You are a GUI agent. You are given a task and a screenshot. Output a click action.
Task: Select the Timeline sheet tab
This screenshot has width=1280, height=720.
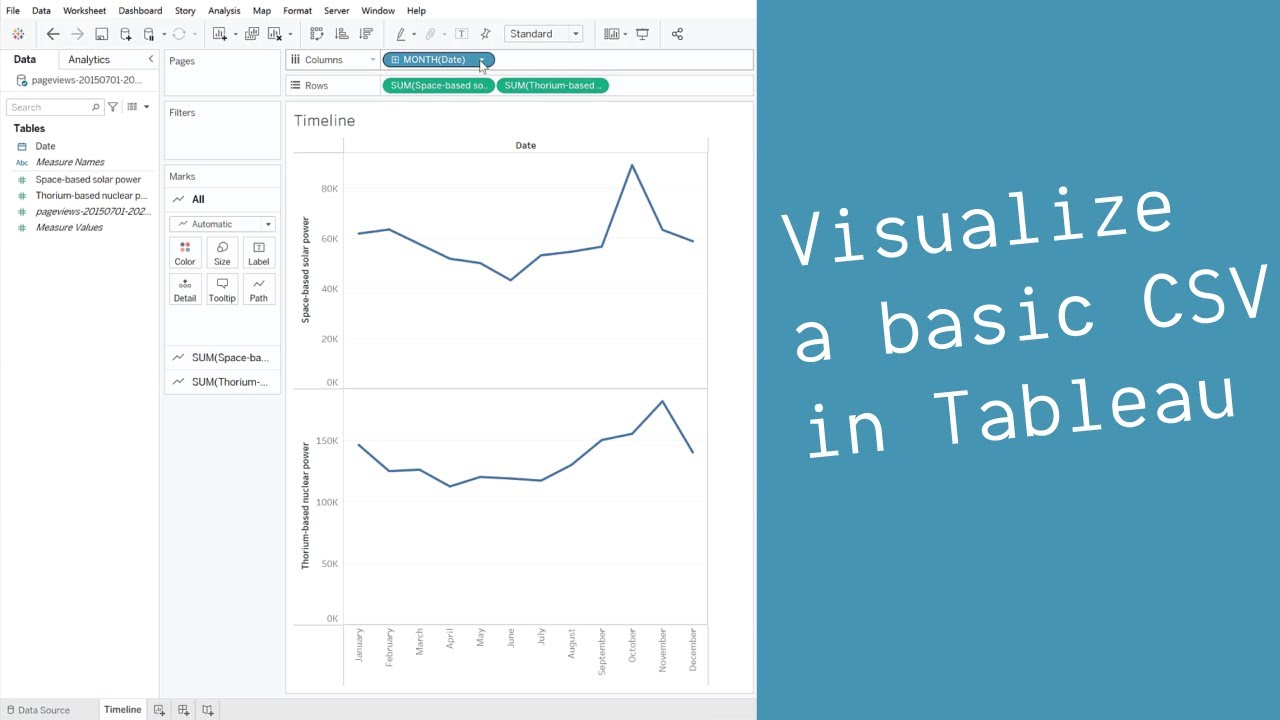[x=123, y=710]
